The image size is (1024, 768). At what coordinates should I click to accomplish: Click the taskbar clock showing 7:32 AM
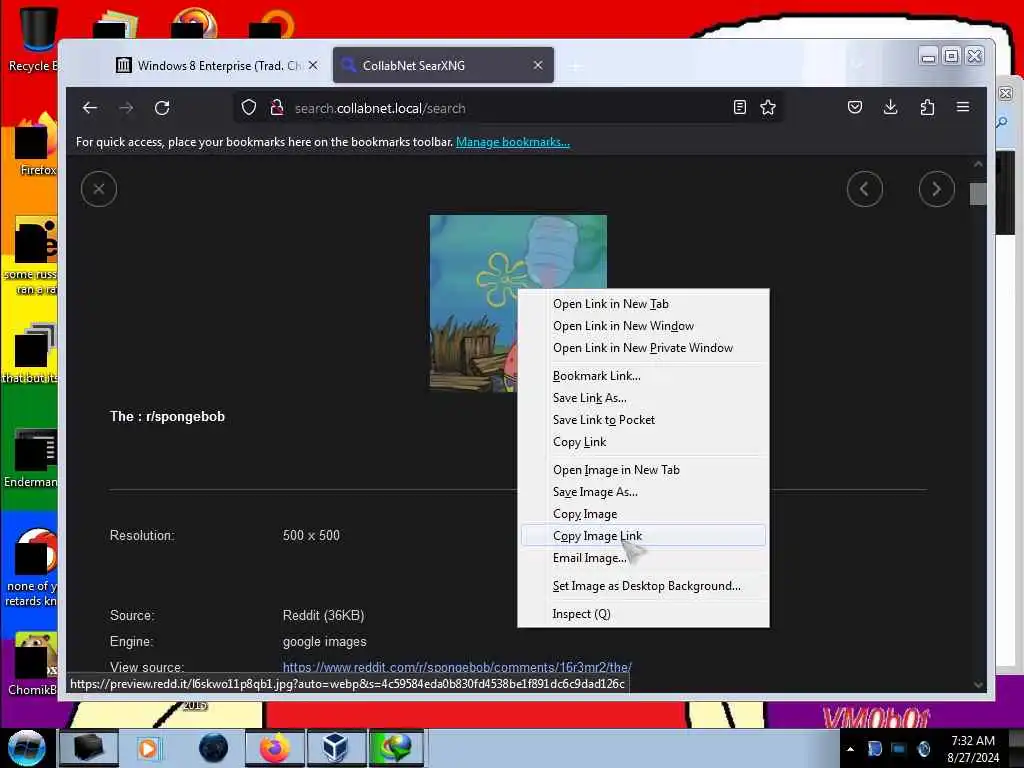point(972,749)
